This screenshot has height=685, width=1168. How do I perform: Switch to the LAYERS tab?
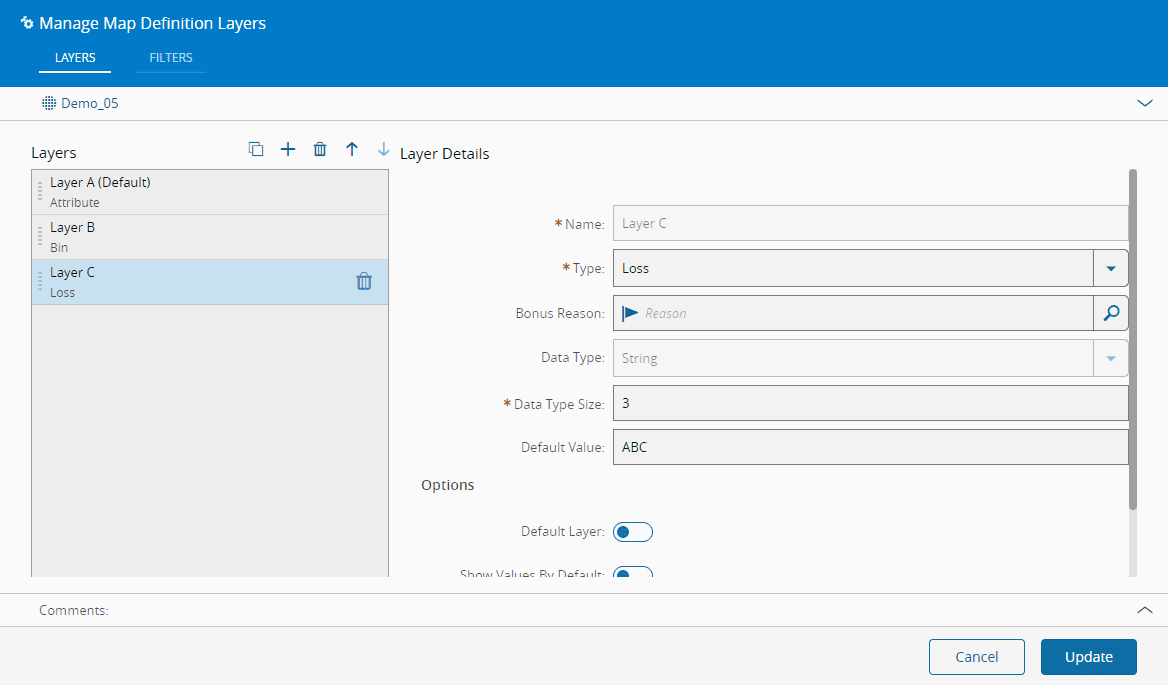point(75,58)
